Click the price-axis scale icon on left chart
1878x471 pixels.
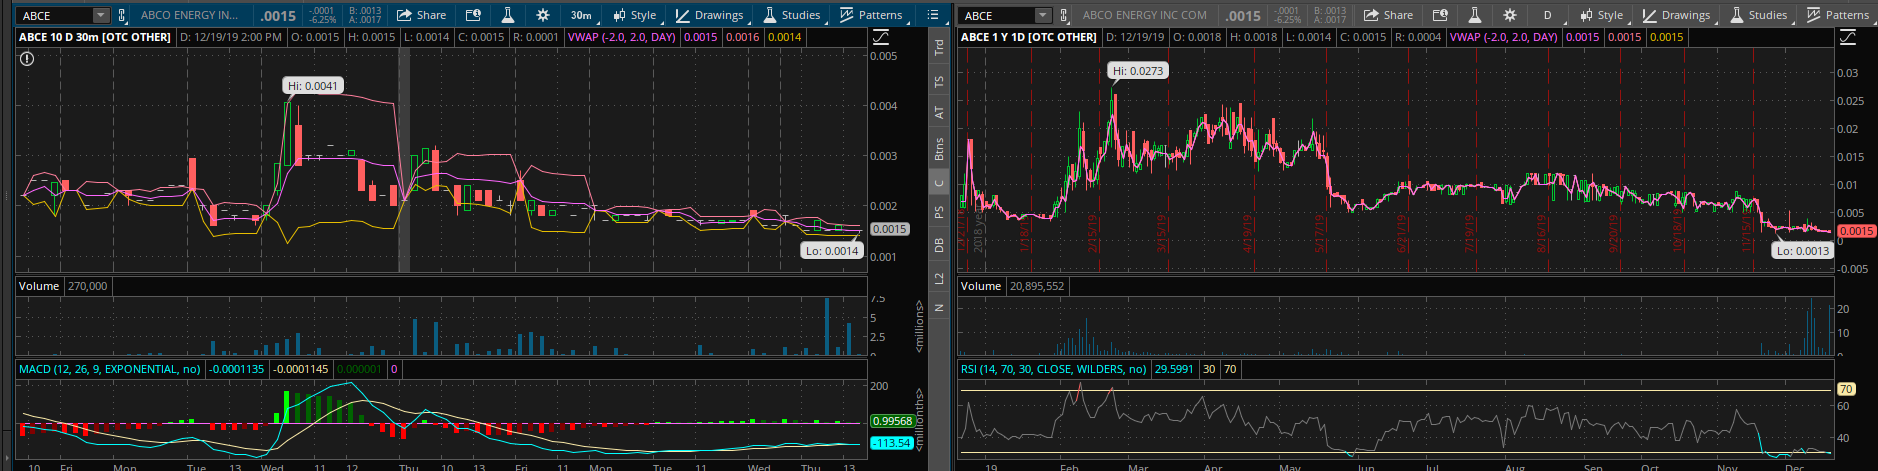(881, 37)
